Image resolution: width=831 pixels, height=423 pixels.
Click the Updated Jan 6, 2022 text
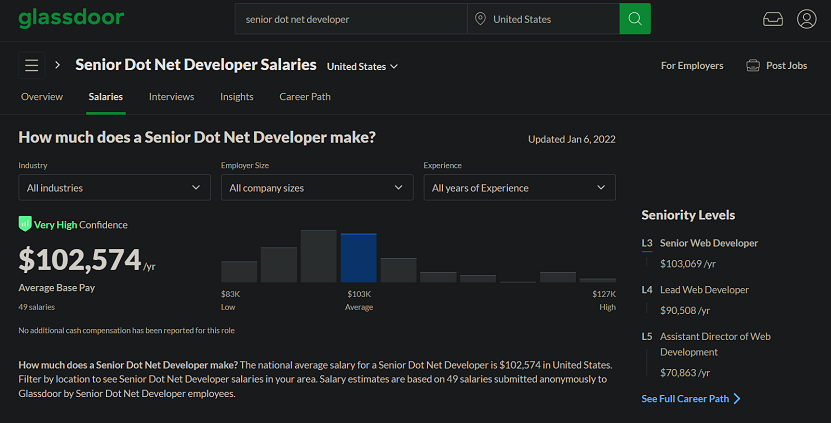tap(571, 139)
